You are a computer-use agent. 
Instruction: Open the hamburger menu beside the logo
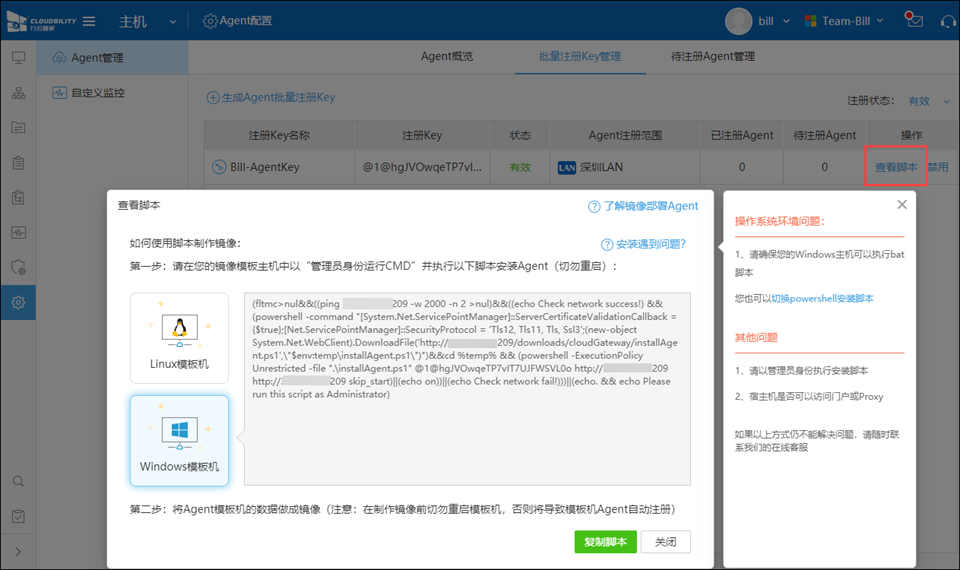(x=89, y=21)
